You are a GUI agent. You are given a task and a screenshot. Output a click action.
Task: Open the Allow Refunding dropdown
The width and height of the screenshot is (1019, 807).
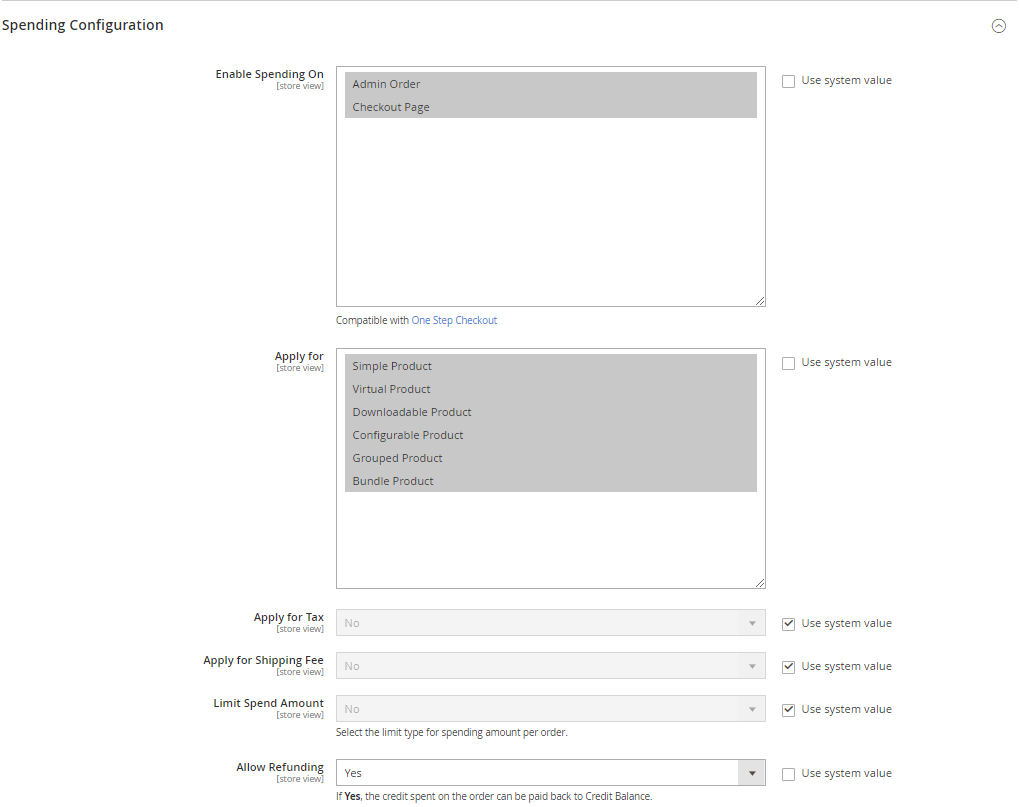point(550,773)
